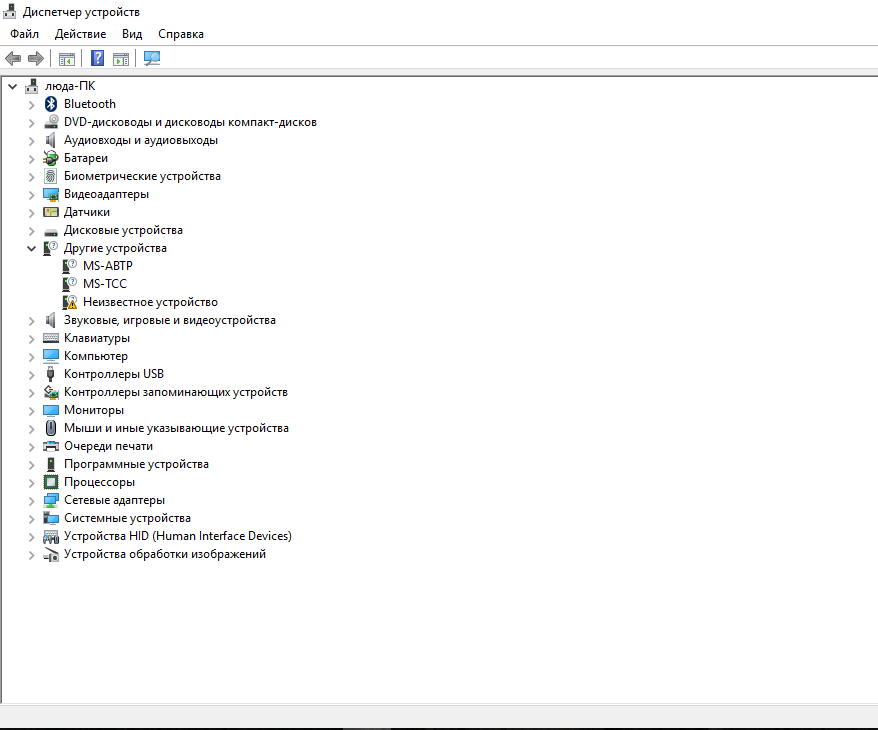
Task: Click the Процессоры chip icon
Action: click(51, 482)
